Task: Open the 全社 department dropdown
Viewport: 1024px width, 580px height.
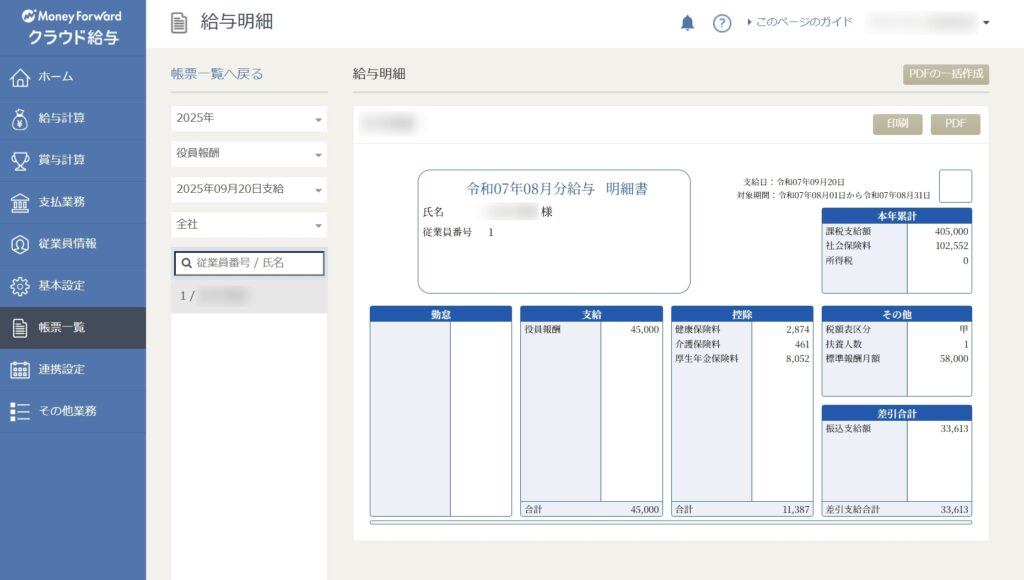Action: (249, 225)
